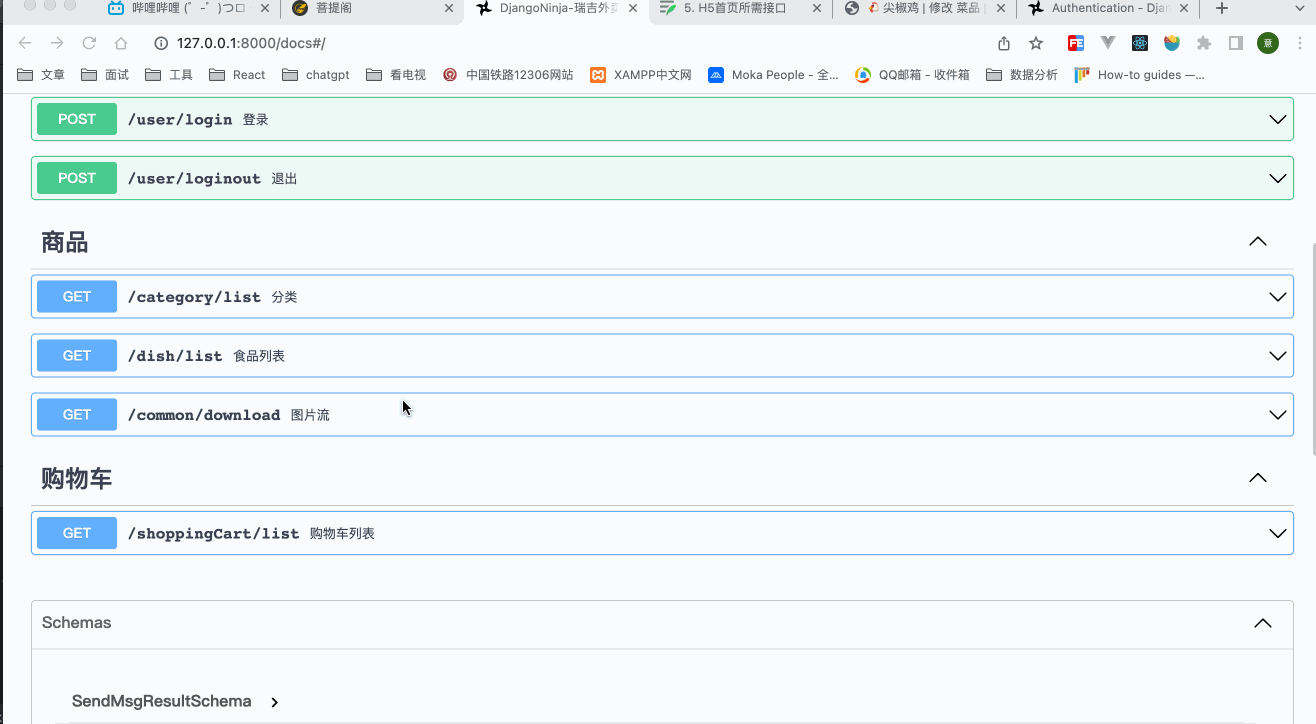Close the H5首页所需接口 tab
This screenshot has width=1316, height=724.
click(816, 8)
